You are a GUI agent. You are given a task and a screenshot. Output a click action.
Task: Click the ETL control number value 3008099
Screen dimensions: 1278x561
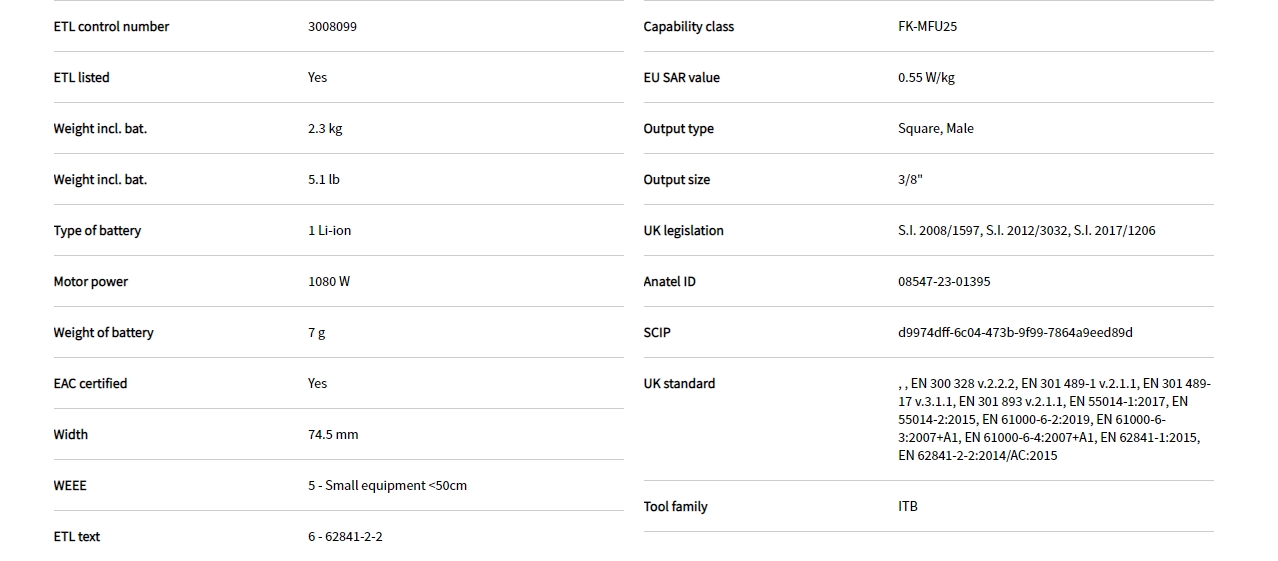(x=332, y=27)
